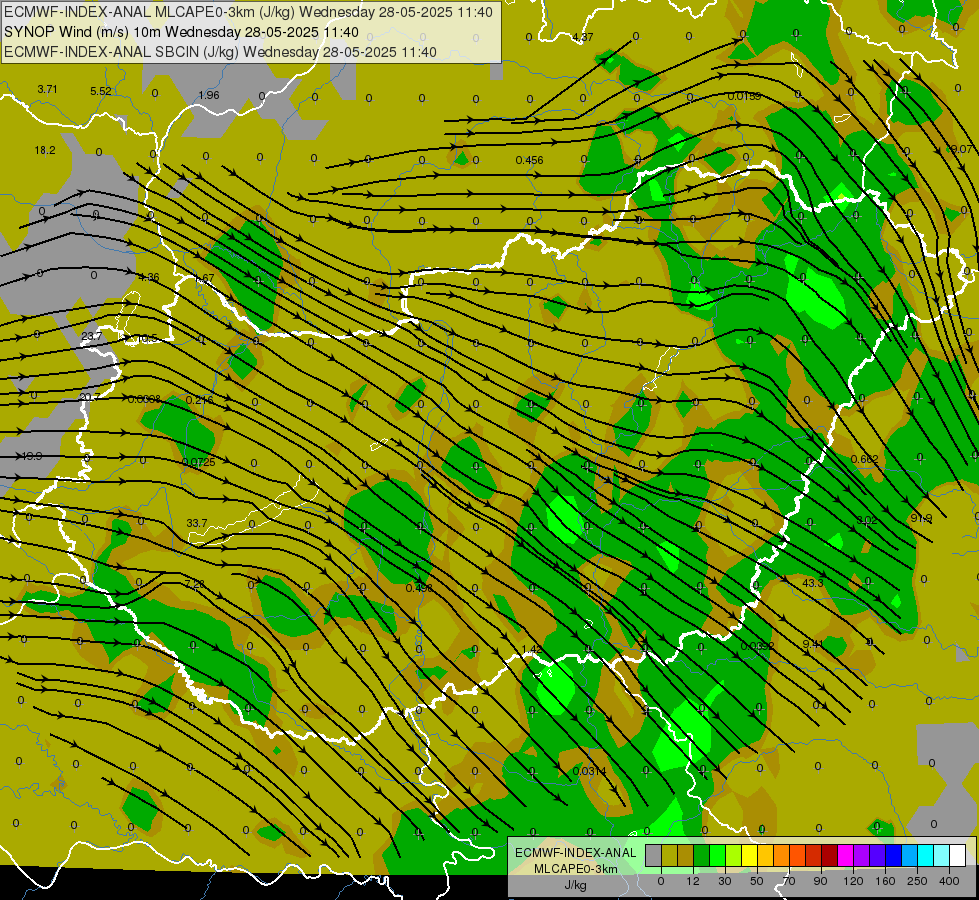Click the legend scale label 12

coord(693,881)
